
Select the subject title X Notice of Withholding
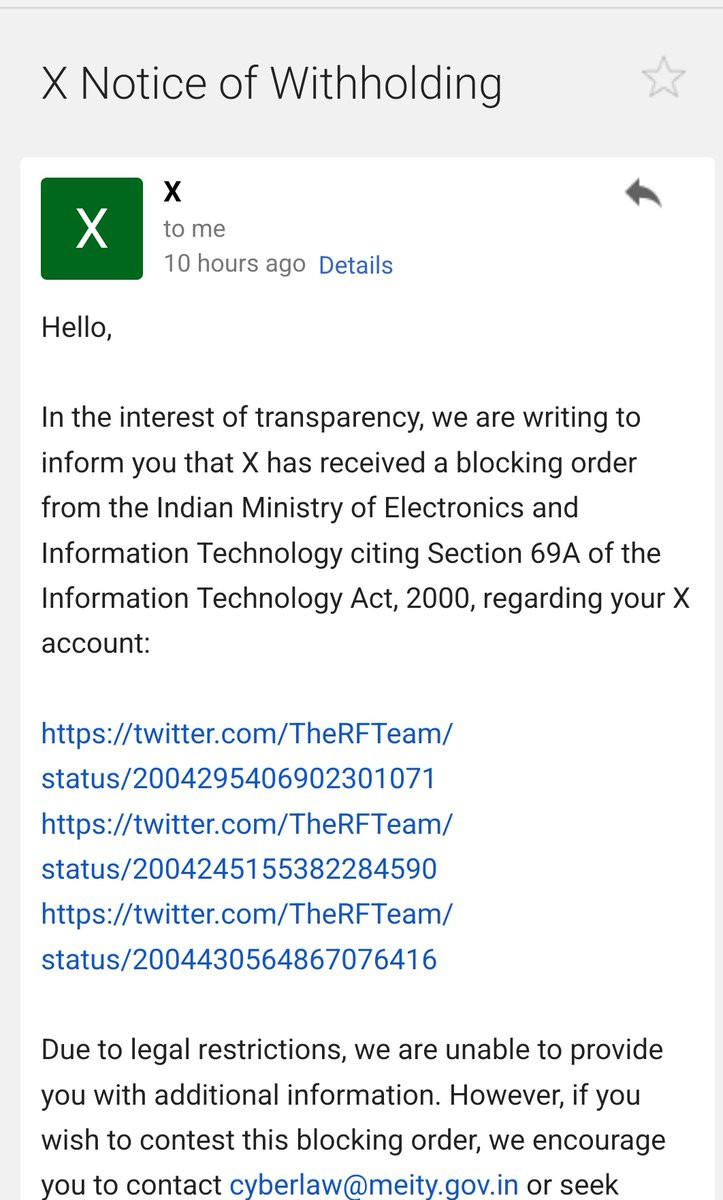(x=271, y=83)
